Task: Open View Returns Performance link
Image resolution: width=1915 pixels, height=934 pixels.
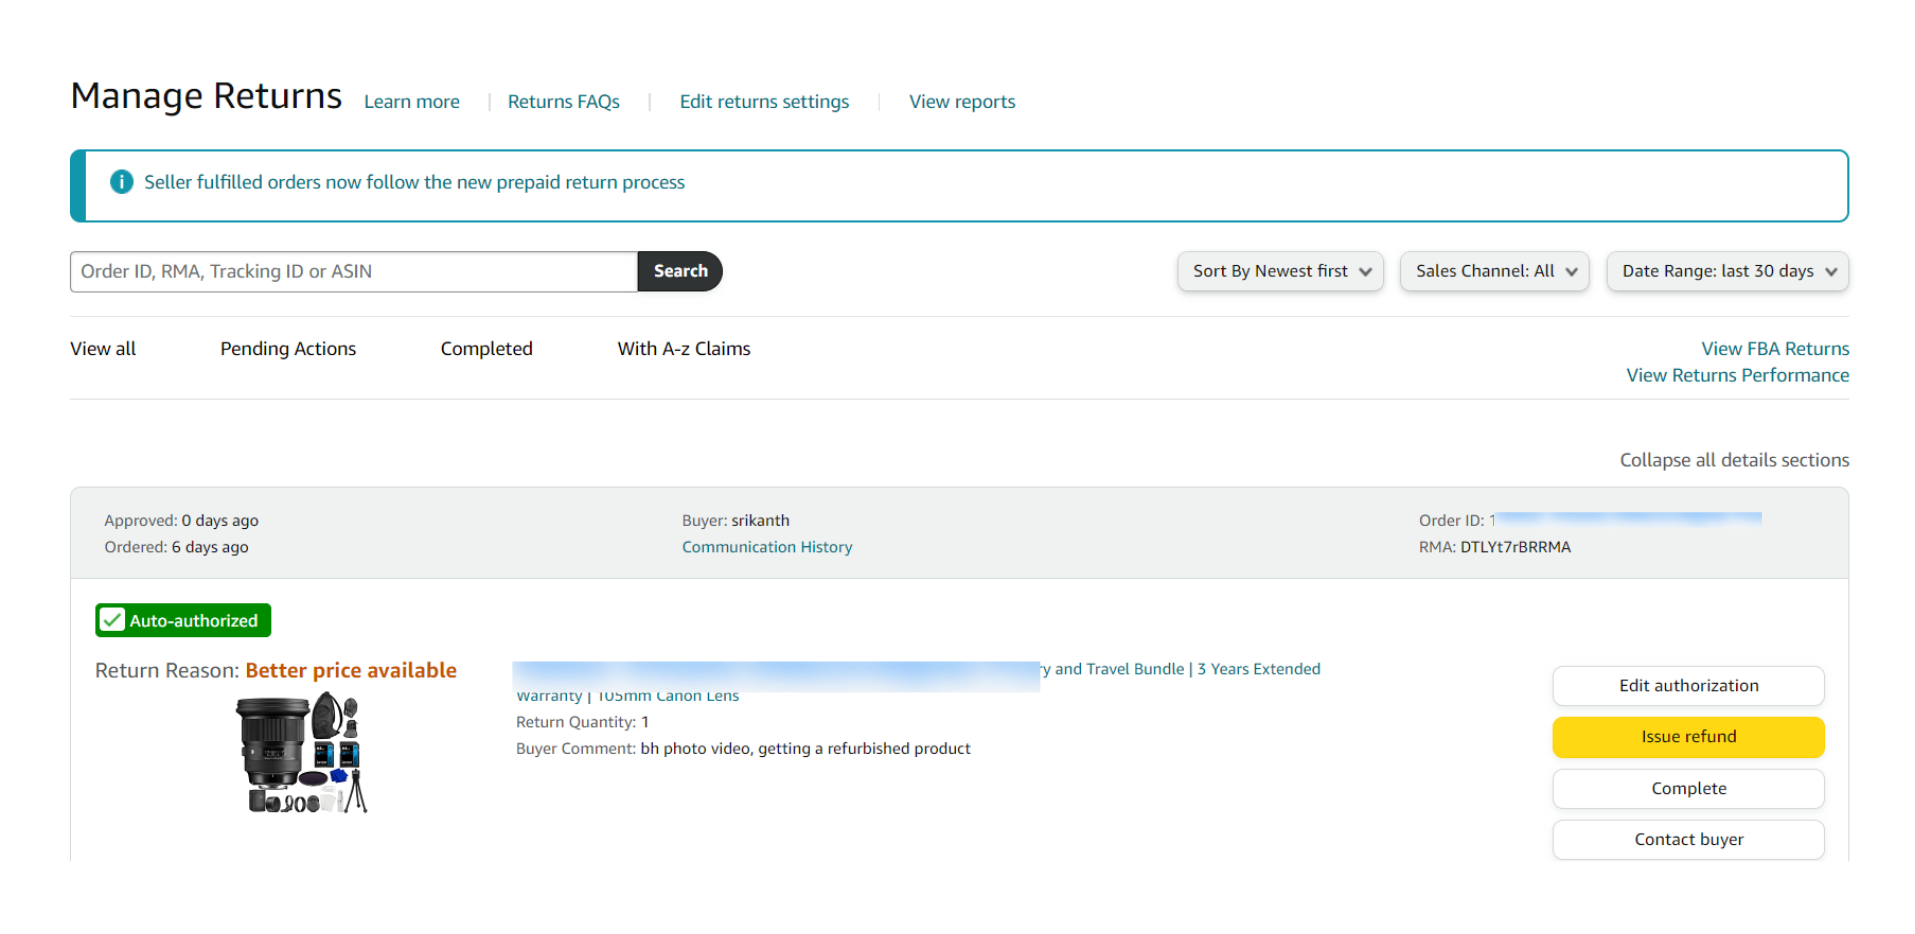Action: 1737,376
